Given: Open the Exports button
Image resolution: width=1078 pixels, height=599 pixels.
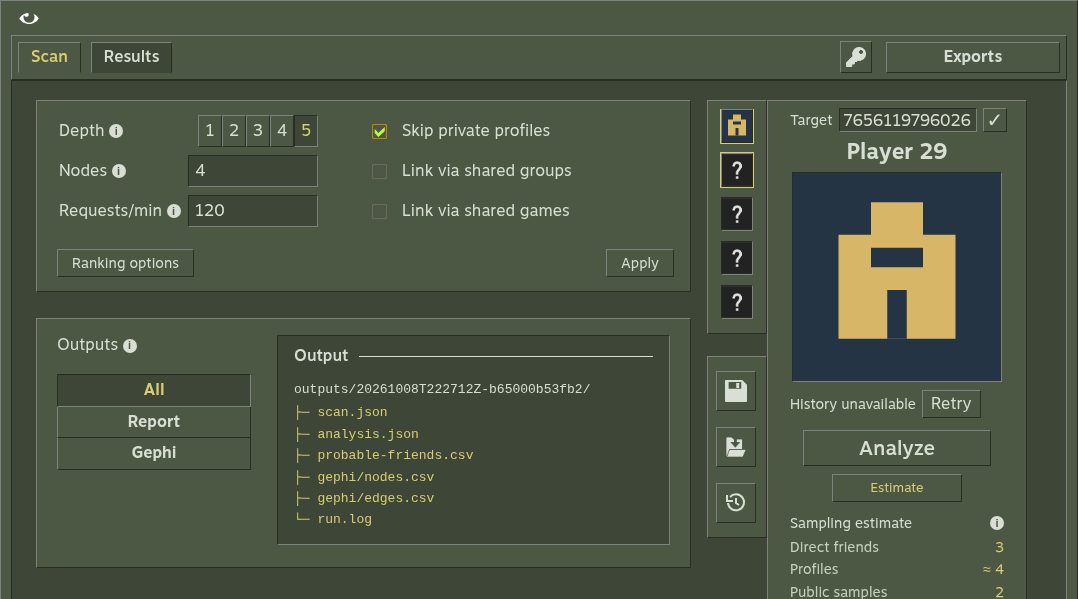Looking at the screenshot, I should pos(973,57).
